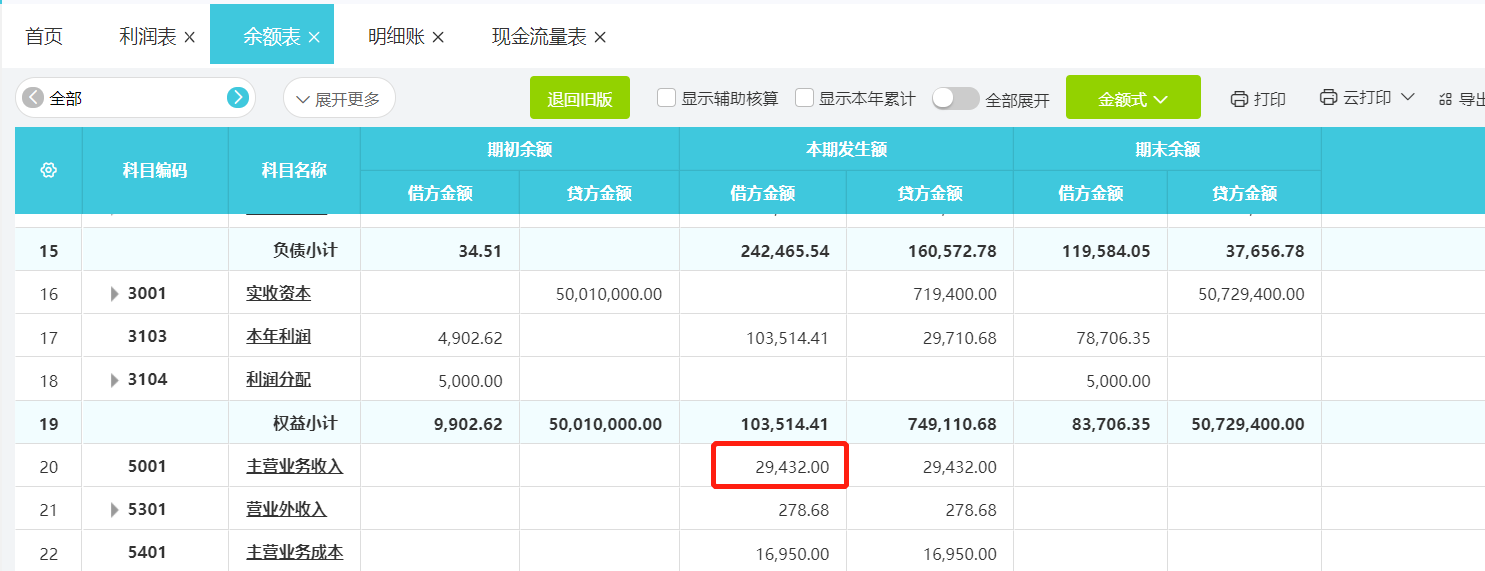Tick the 显示本年累计 checkbox
This screenshot has width=1485, height=571.
pos(804,98)
